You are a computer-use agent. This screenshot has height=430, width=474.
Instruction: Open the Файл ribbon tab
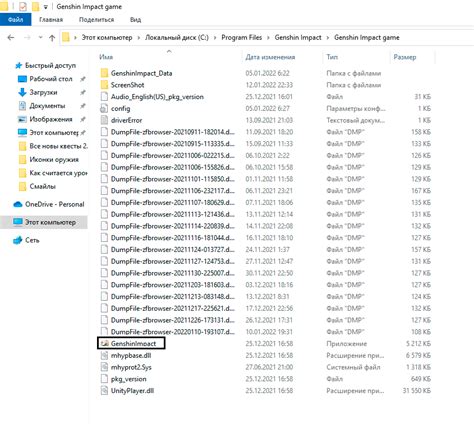tap(15, 20)
